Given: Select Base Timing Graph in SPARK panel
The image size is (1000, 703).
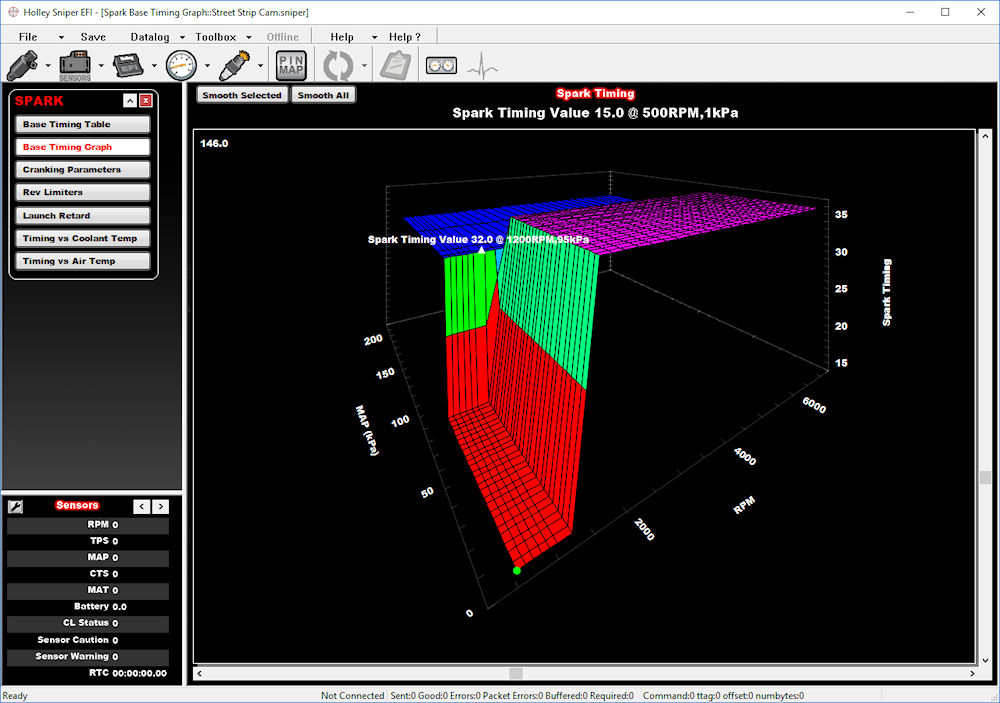Looking at the screenshot, I should point(83,147).
